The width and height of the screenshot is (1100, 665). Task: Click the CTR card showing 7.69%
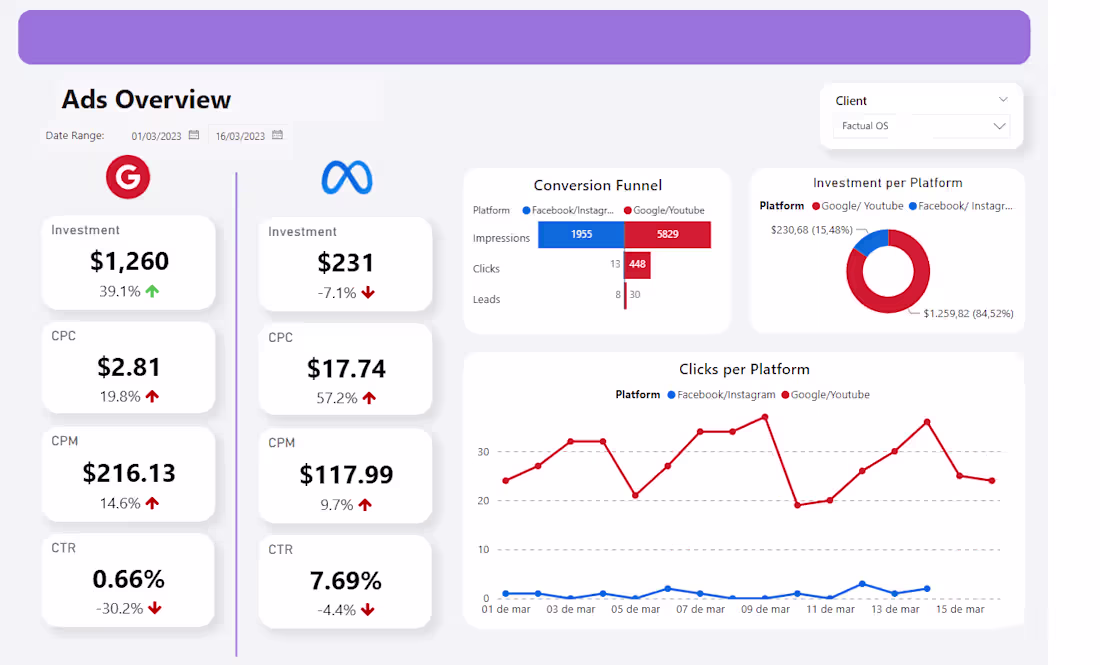345,580
